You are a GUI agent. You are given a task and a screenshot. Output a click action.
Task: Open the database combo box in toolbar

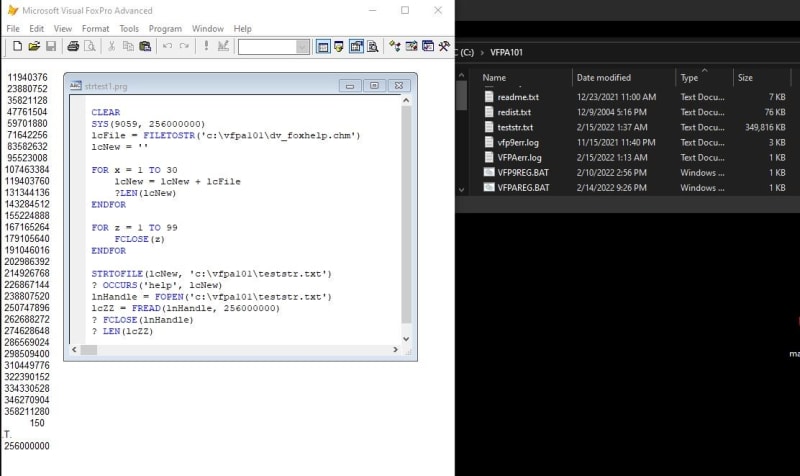point(273,47)
